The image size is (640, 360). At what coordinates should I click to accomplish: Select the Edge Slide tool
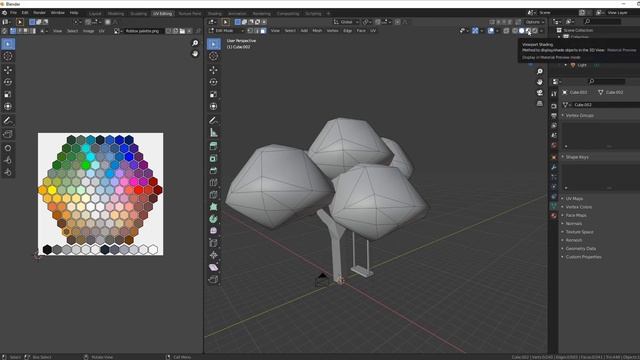tap(213, 243)
